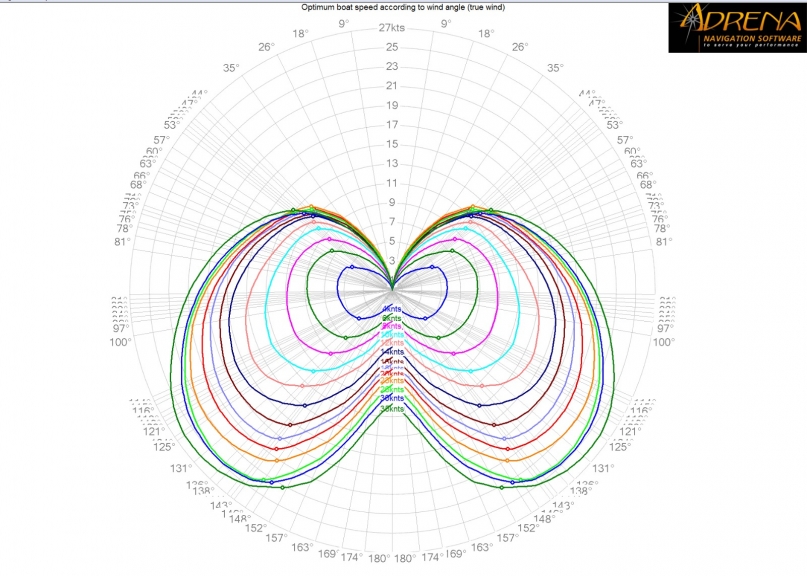Select the 17 speed ring label
Image resolution: width=807 pixels, height=576 pixels.
392,125
